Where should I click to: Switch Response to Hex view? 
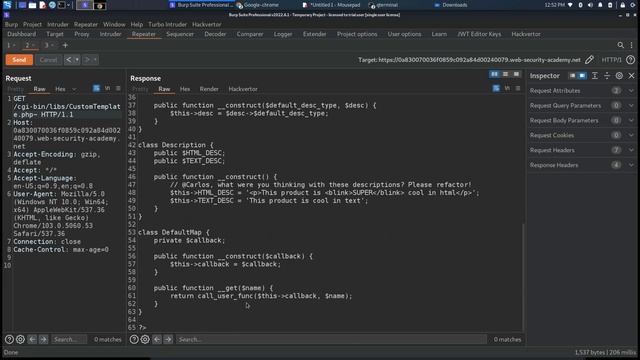(x=185, y=89)
